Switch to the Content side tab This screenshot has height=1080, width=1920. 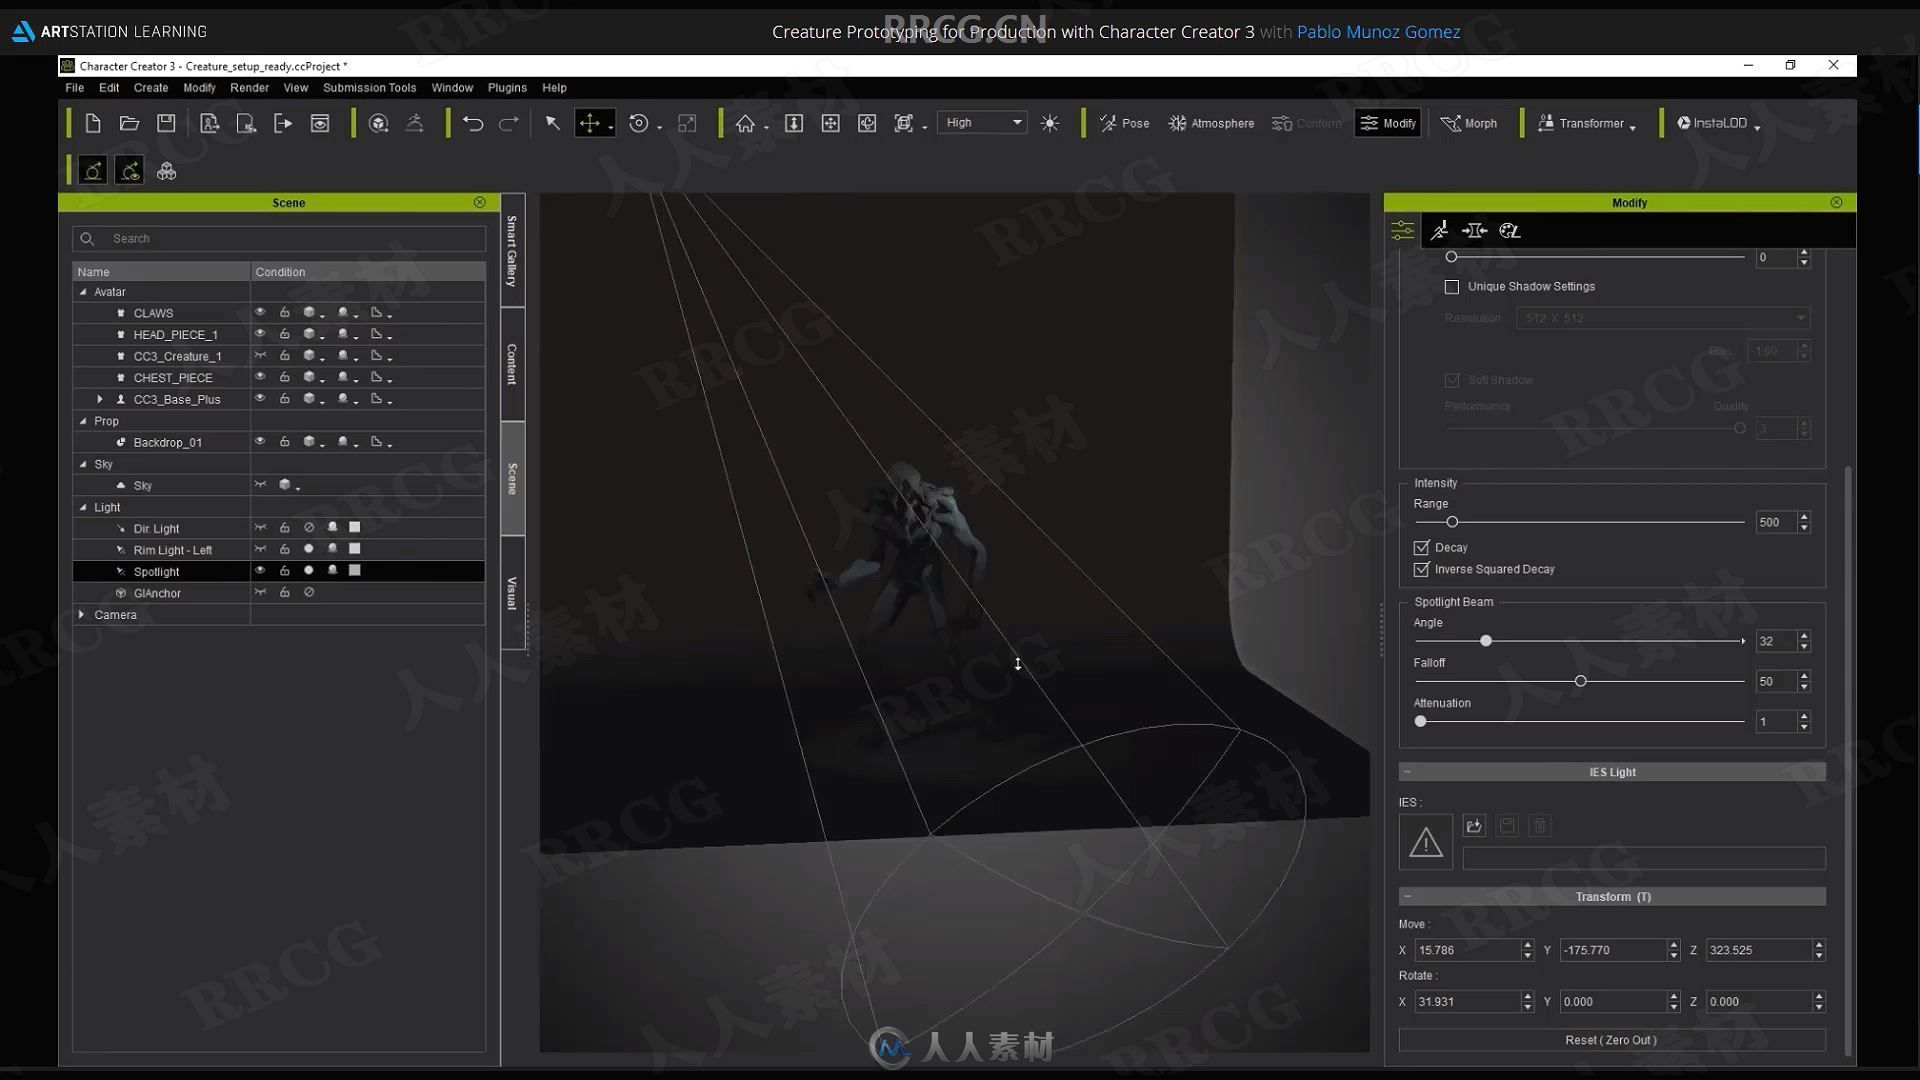[512, 364]
